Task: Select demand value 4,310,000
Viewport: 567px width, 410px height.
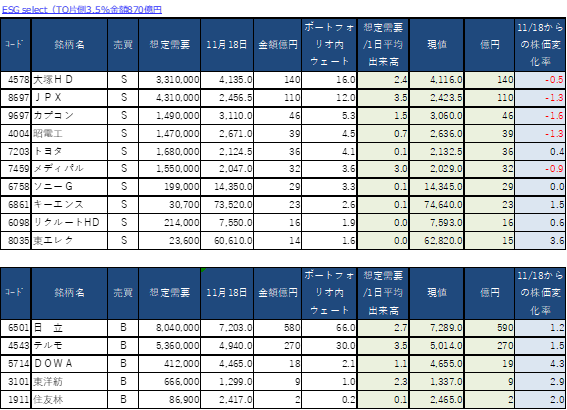Action: [x=170, y=98]
